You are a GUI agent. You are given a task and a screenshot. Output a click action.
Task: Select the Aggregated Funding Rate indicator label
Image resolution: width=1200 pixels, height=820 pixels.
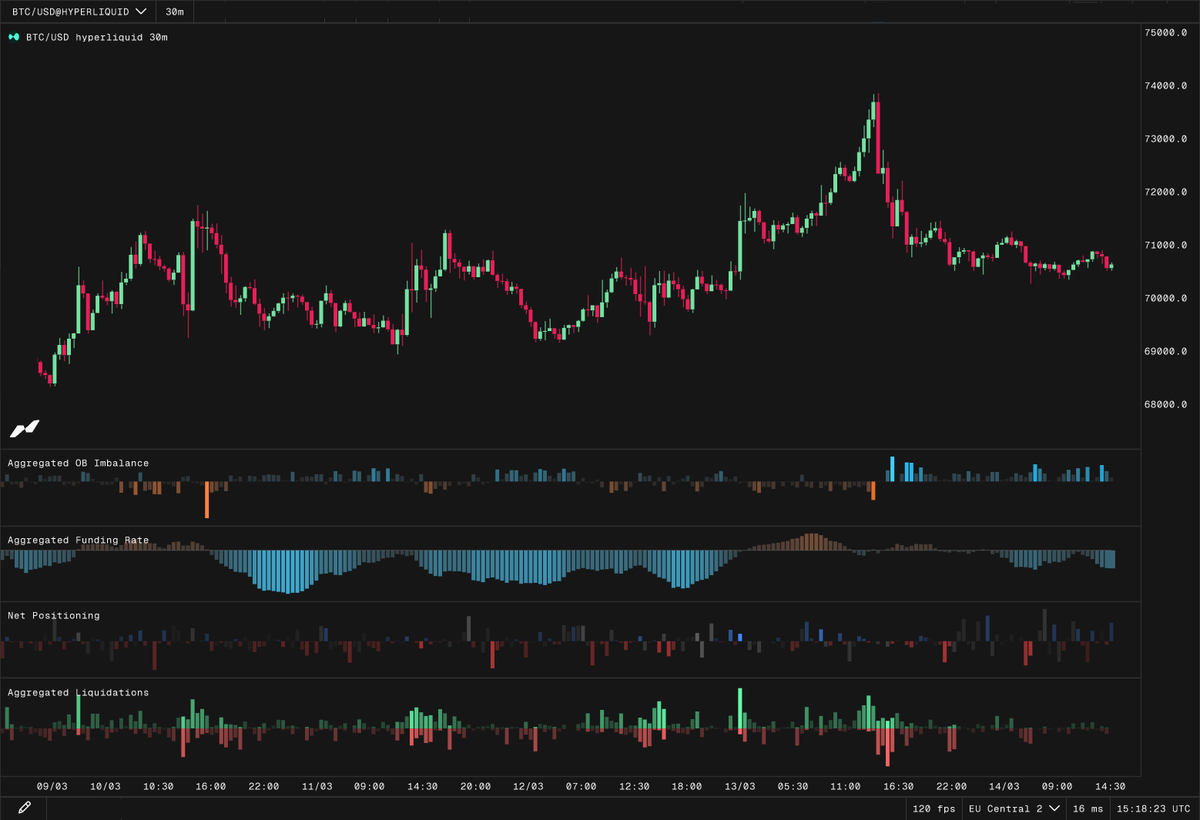coord(78,540)
